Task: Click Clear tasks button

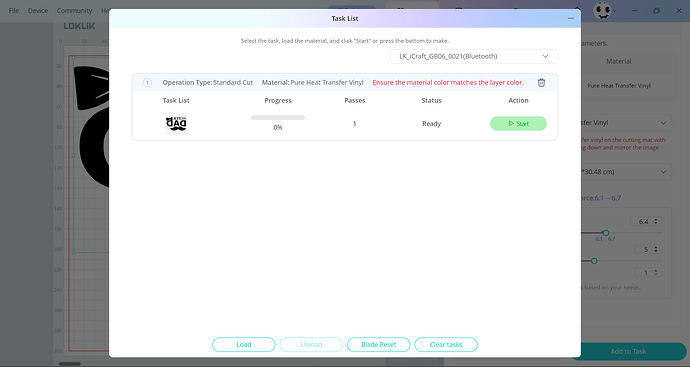Action: pos(446,345)
